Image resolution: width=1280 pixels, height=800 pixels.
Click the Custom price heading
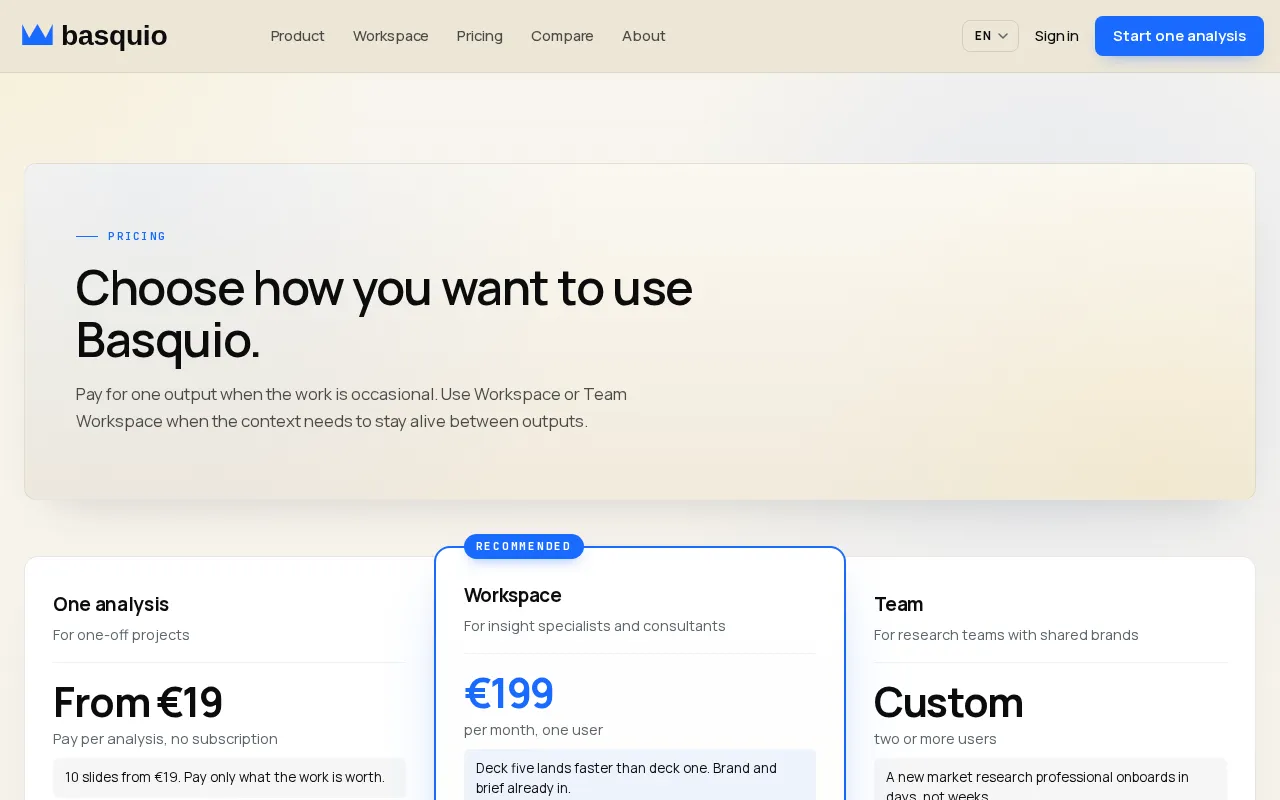(x=948, y=702)
